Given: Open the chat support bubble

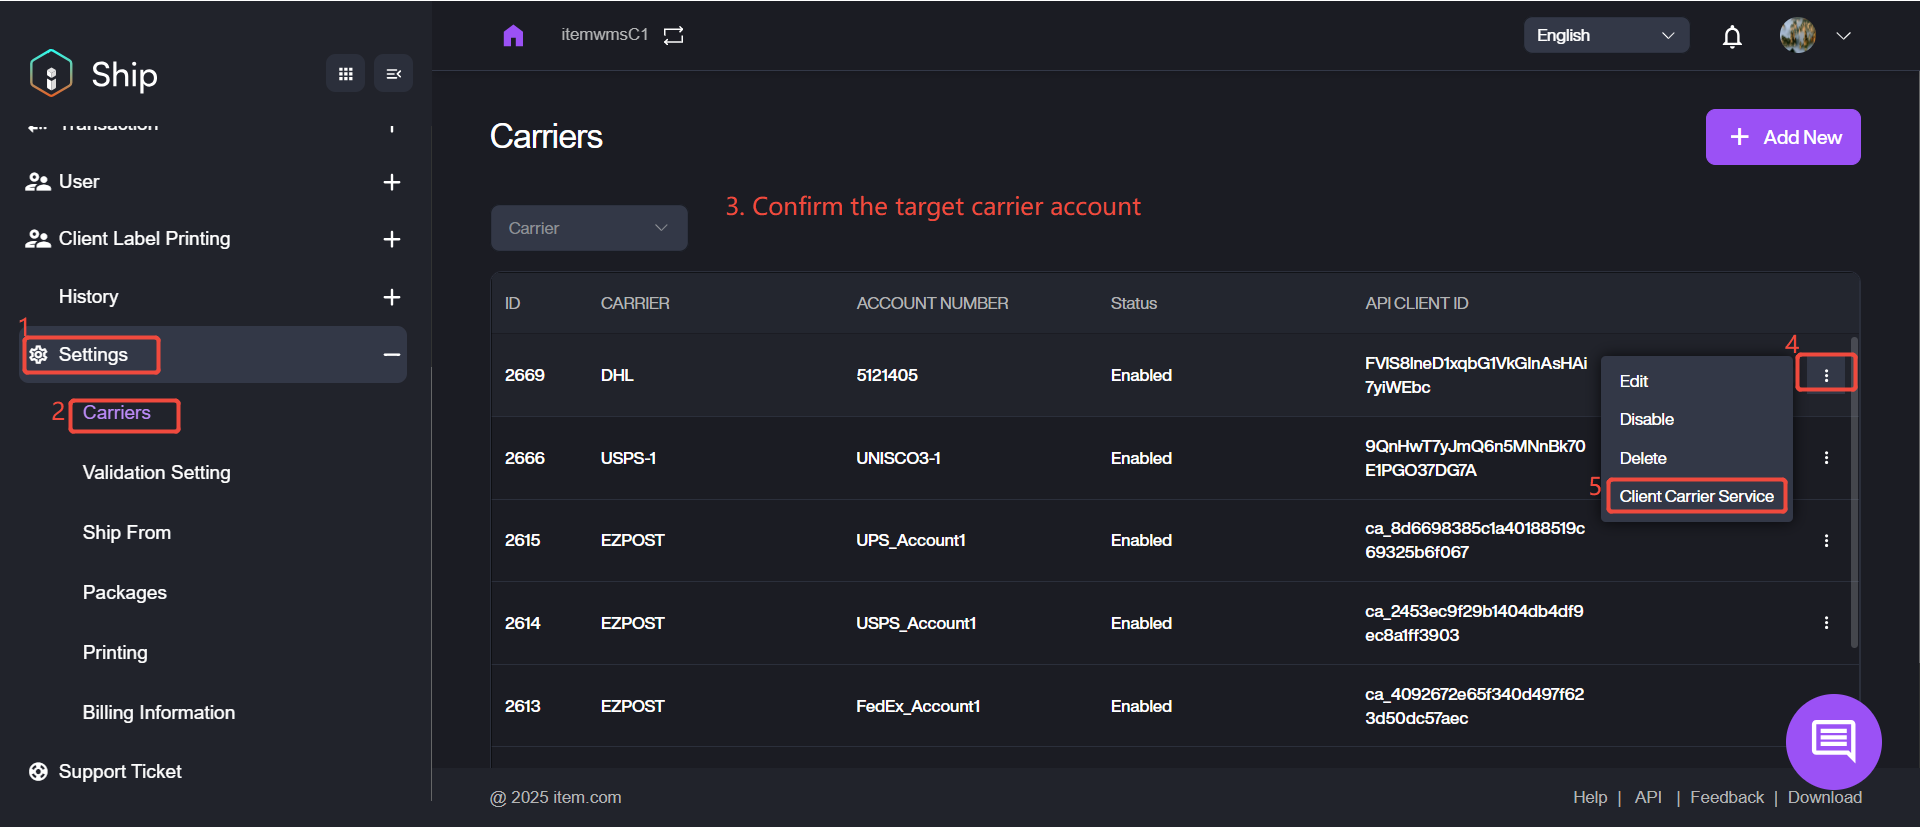Looking at the screenshot, I should coord(1833,741).
